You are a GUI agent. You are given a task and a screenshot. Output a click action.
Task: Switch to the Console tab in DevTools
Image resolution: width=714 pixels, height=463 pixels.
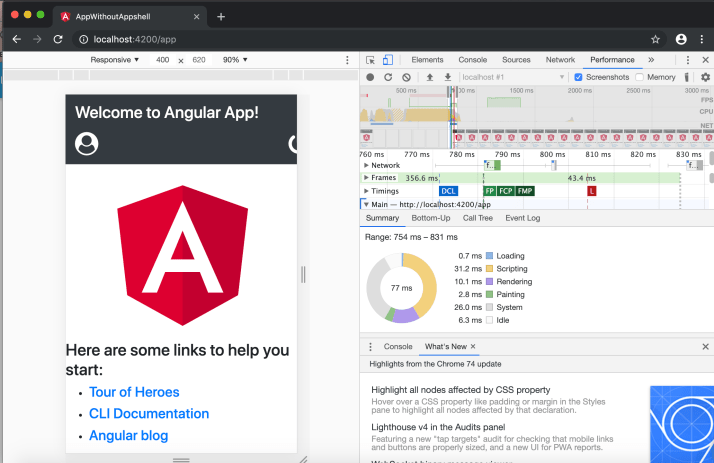pyautogui.click(x=473, y=60)
